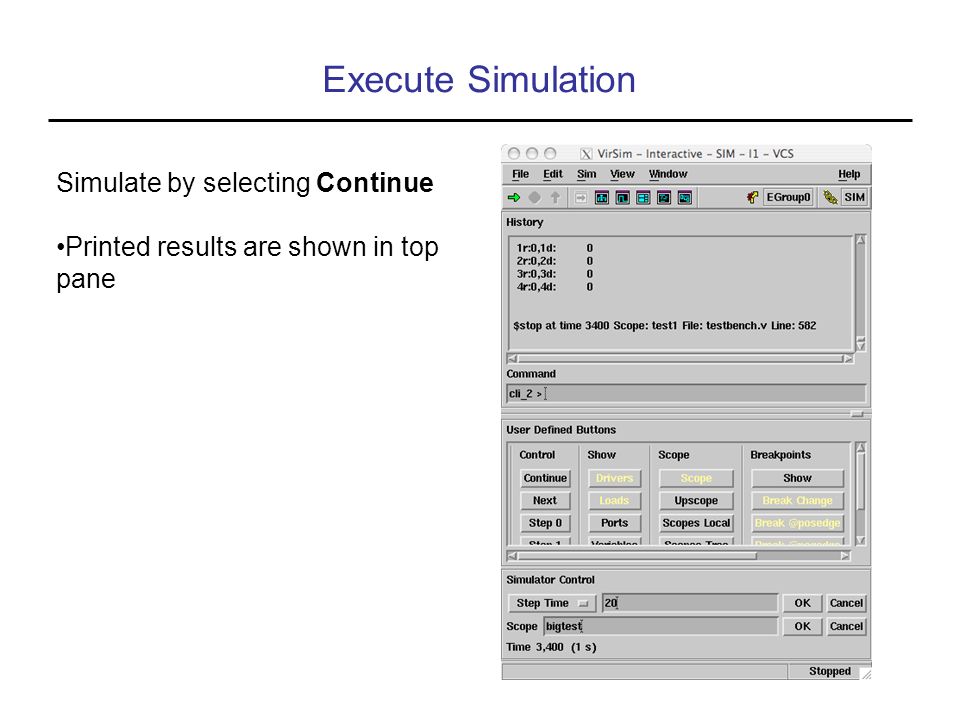Screen dimensions: 960x720
Task: Open the waveform window icon
Action: click(x=623, y=198)
